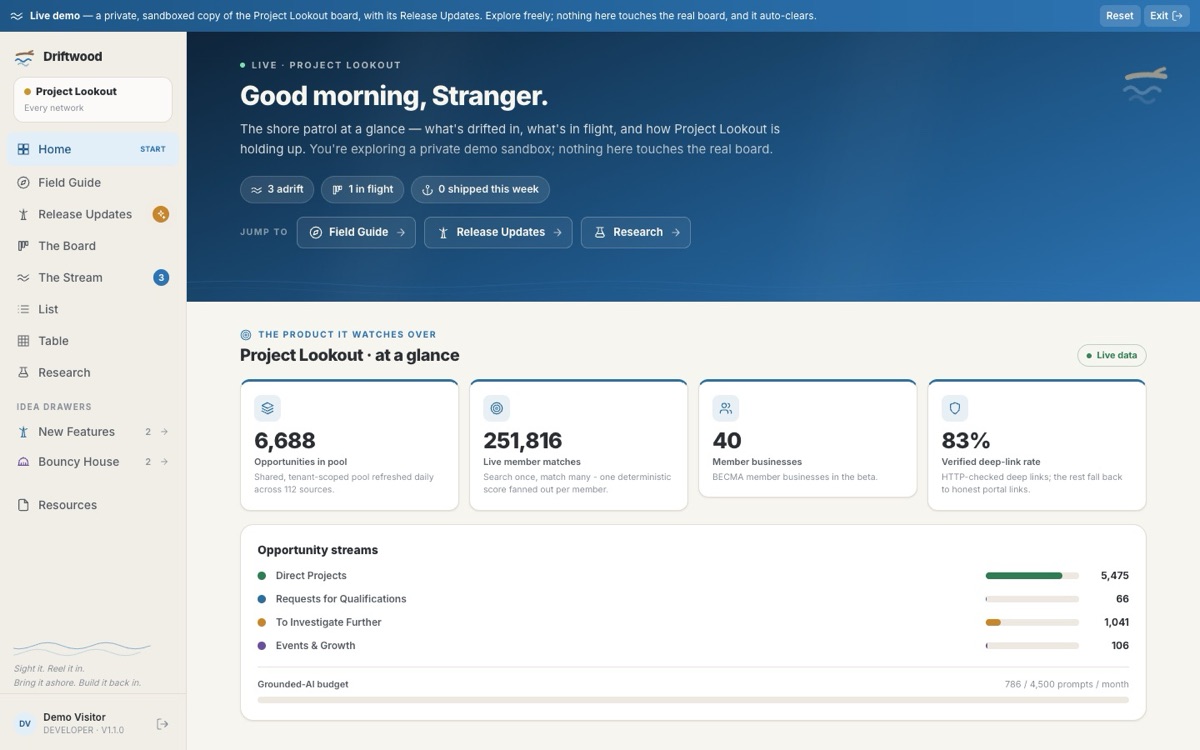This screenshot has width=1200, height=750.
Task: Click the '3 adrift' chip
Action: pos(277,190)
